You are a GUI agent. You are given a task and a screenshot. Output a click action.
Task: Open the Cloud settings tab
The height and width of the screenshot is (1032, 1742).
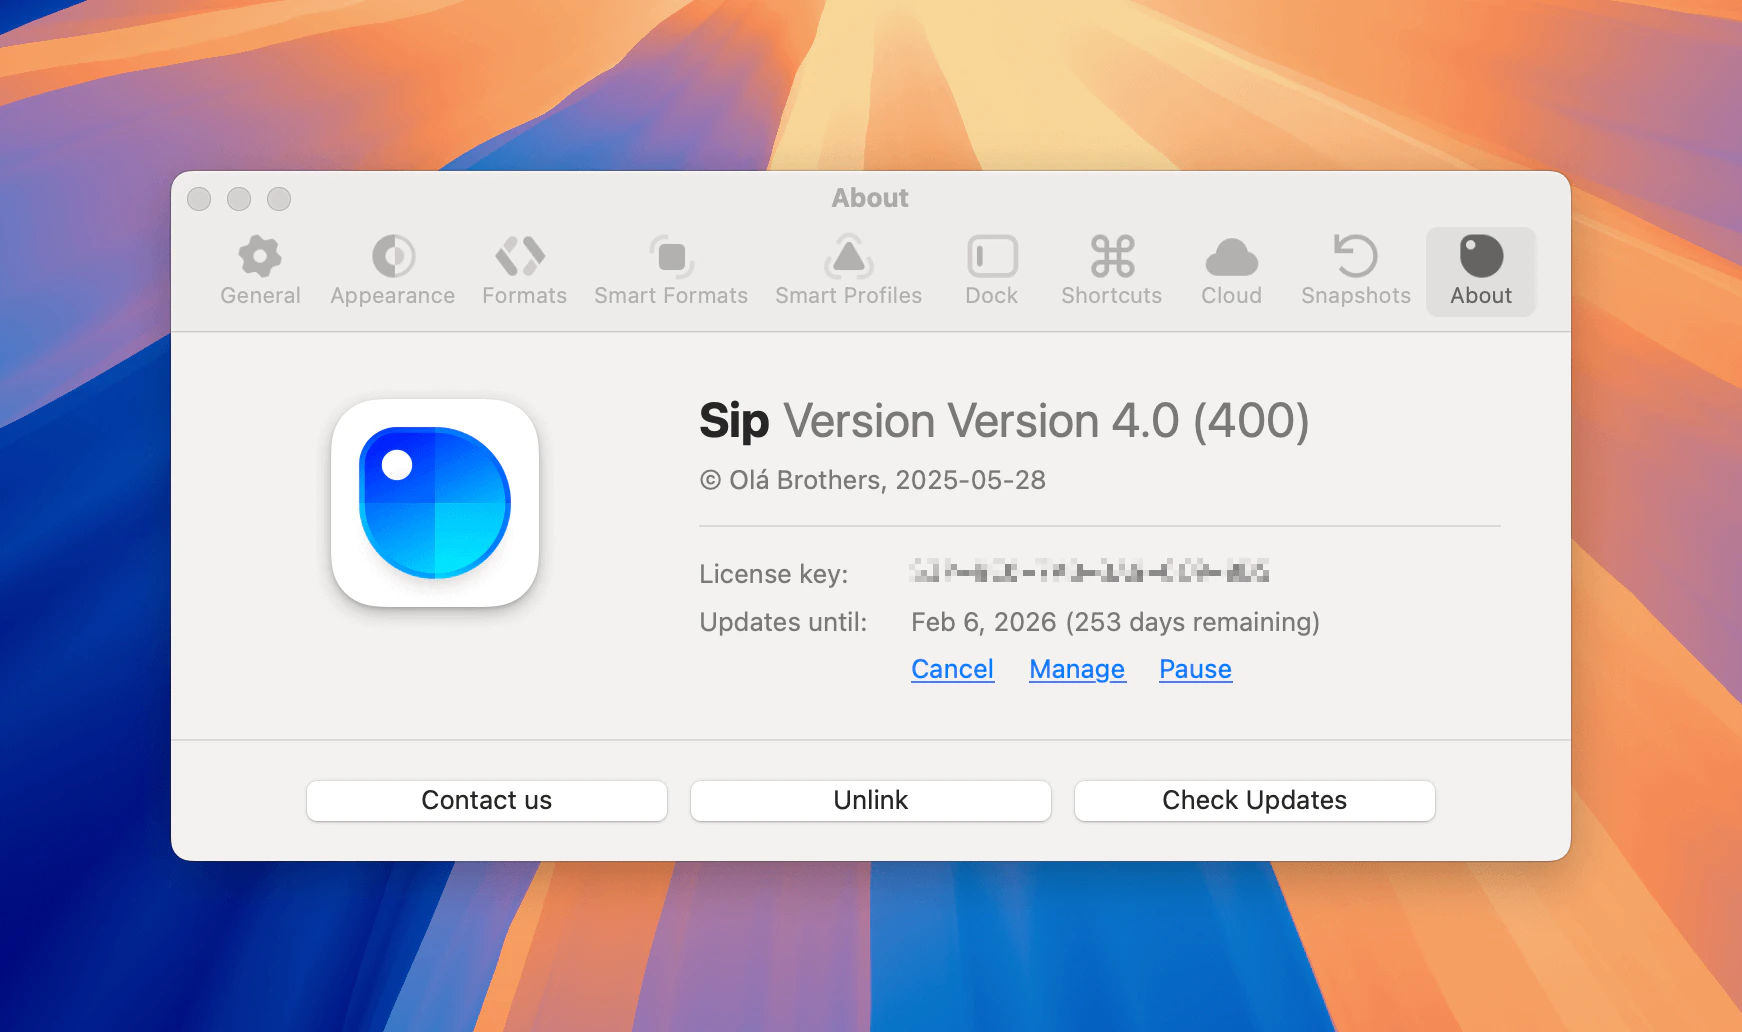click(1231, 271)
